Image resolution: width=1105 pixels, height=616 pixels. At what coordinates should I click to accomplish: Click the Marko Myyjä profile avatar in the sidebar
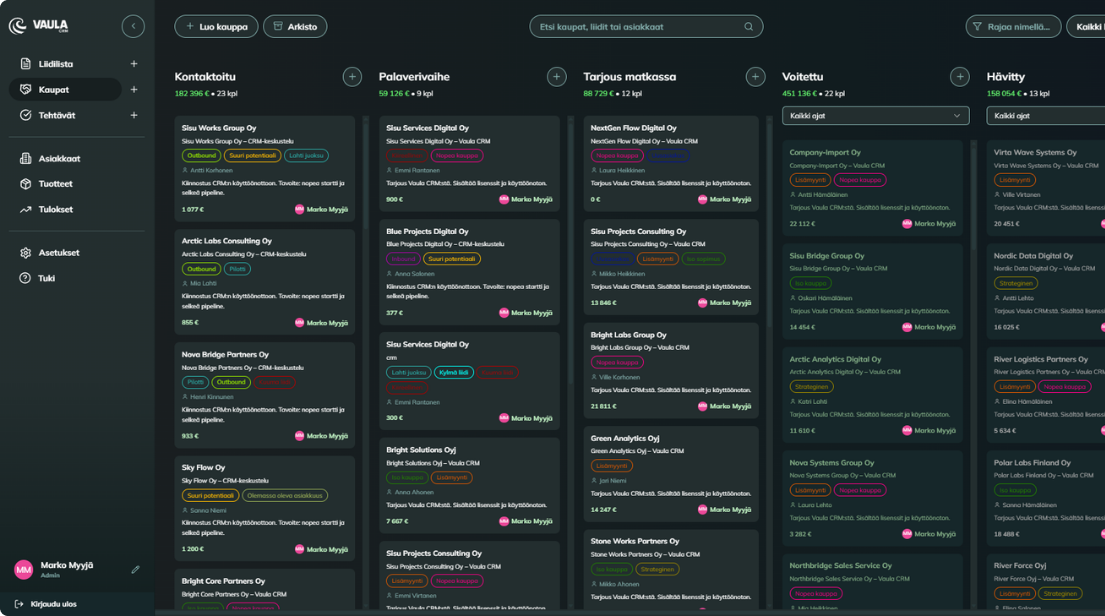point(23,569)
